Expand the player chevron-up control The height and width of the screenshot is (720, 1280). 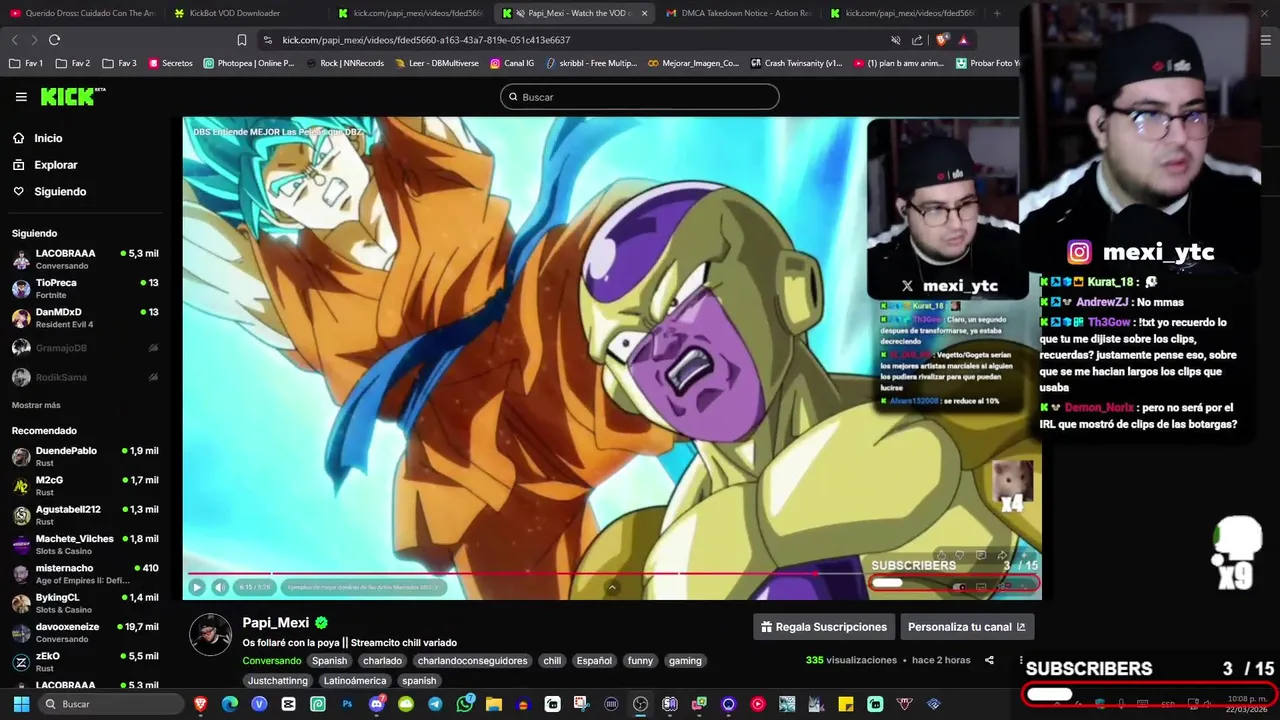612,588
